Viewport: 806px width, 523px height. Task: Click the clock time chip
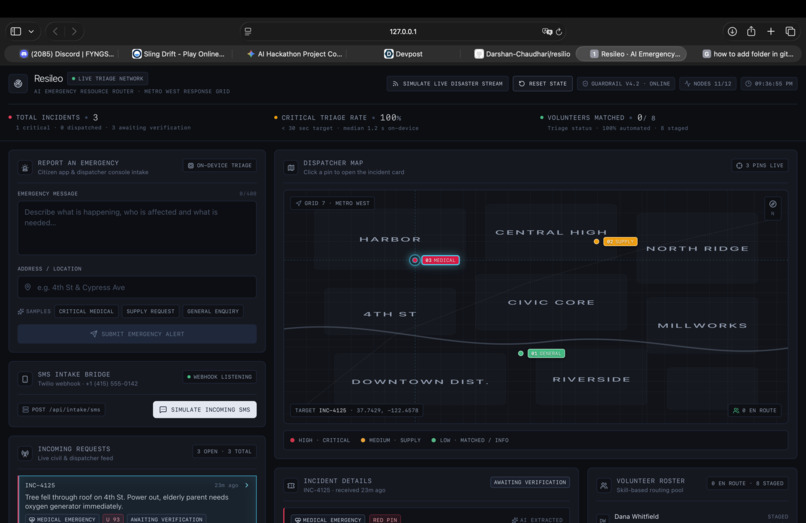[768, 83]
